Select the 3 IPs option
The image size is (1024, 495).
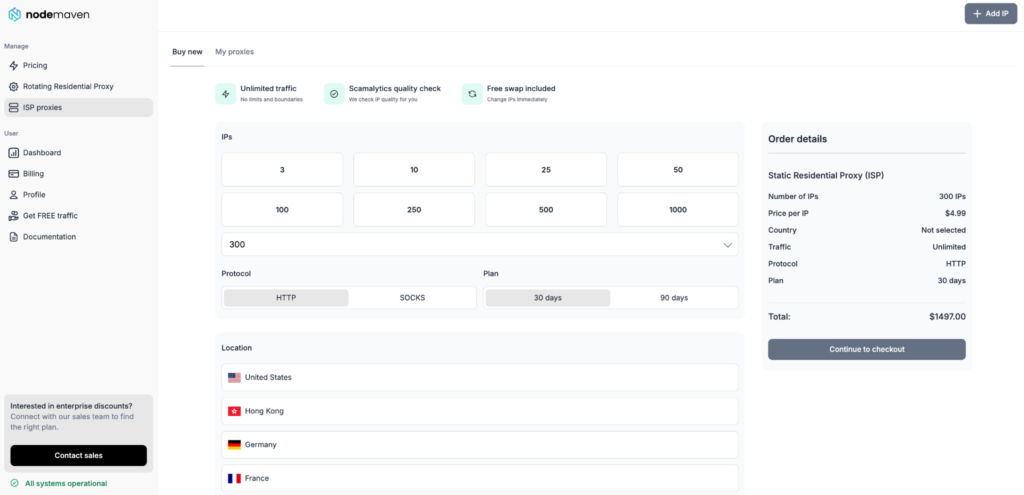tap(282, 170)
